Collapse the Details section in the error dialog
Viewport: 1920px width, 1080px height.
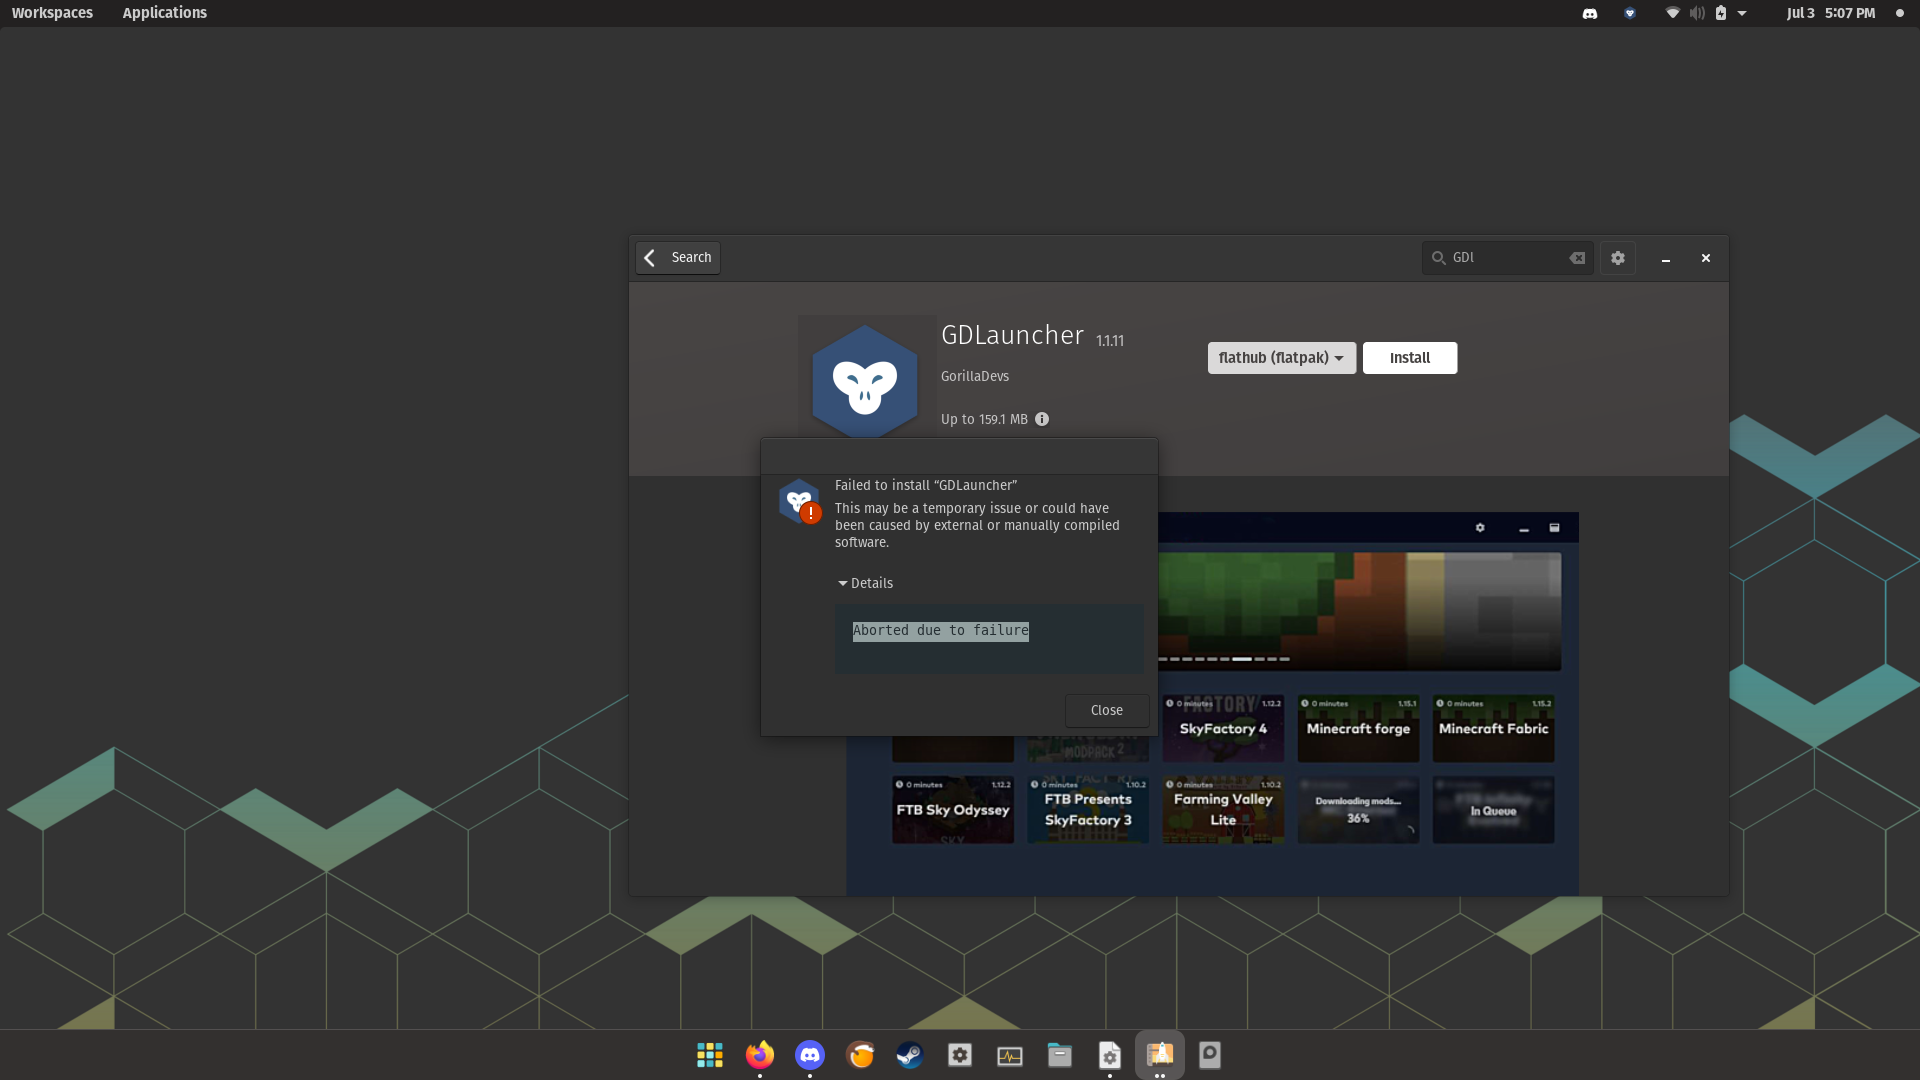tap(865, 583)
